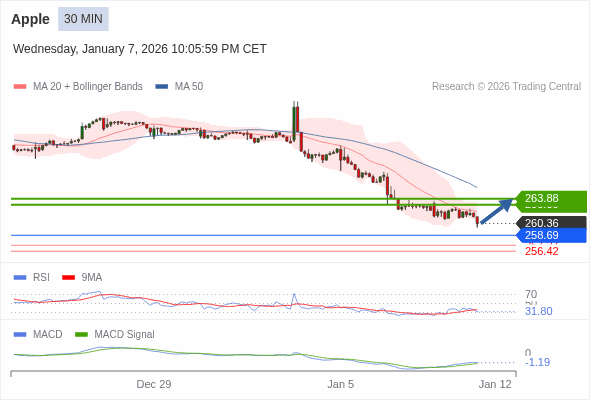Click the red 9MA legend swatch
The height and width of the screenshot is (400, 590).
[68, 278]
